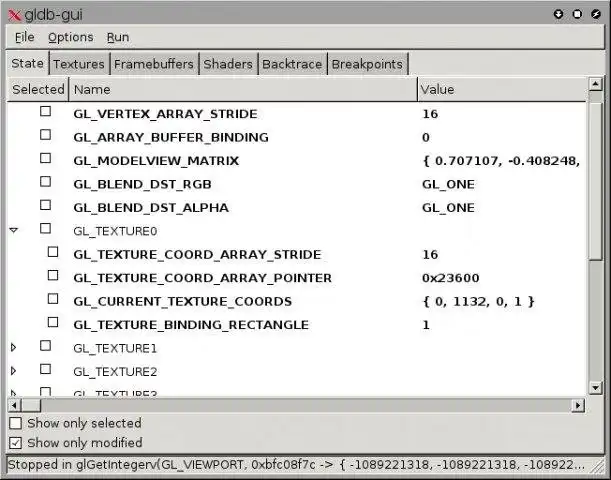Click the horizontal scrollbar right arrow
The width and height of the screenshot is (611, 480).
point(578,406)
